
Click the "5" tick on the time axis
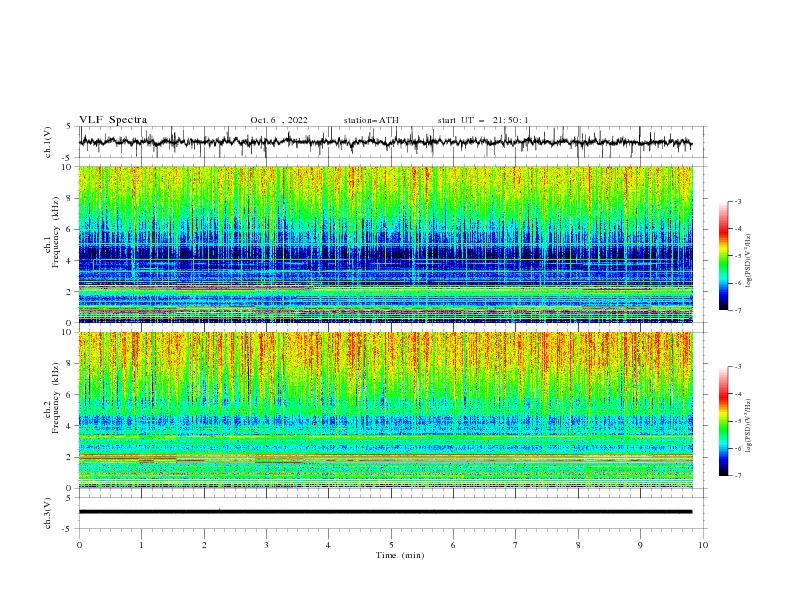pos(391,545)
